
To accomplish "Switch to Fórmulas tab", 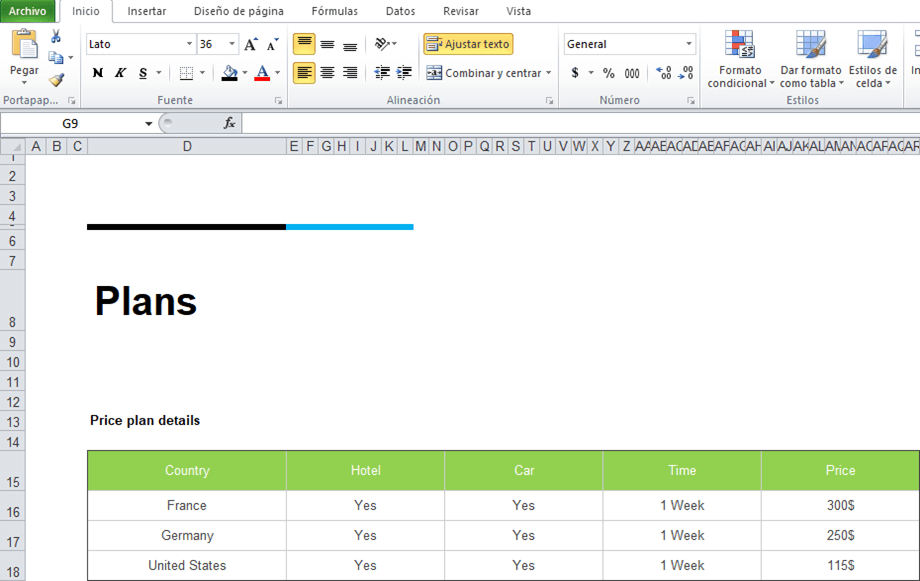I will [334, 11].
